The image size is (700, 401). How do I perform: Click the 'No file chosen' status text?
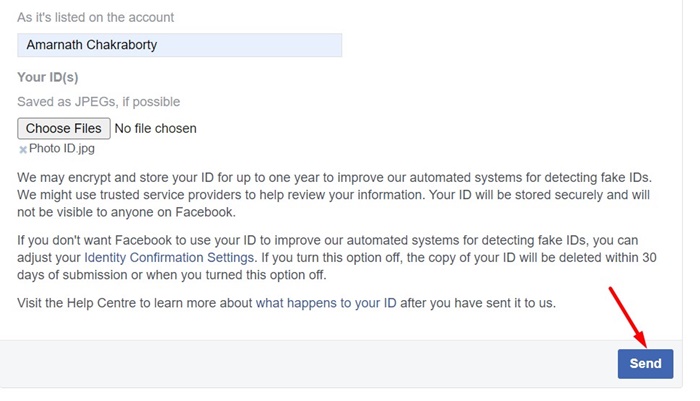tap(155, 129)
